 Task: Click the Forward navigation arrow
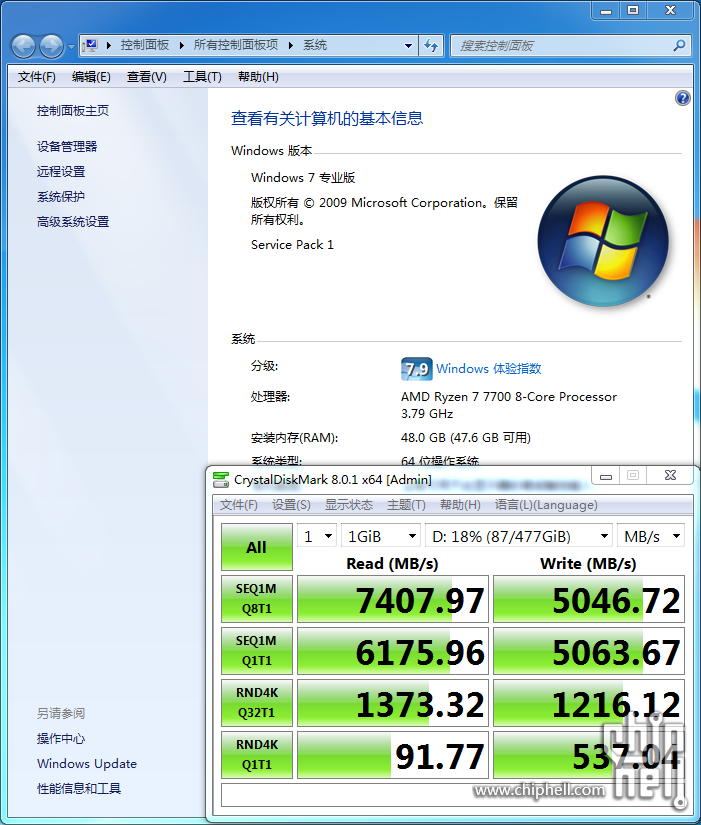point(52,46)
